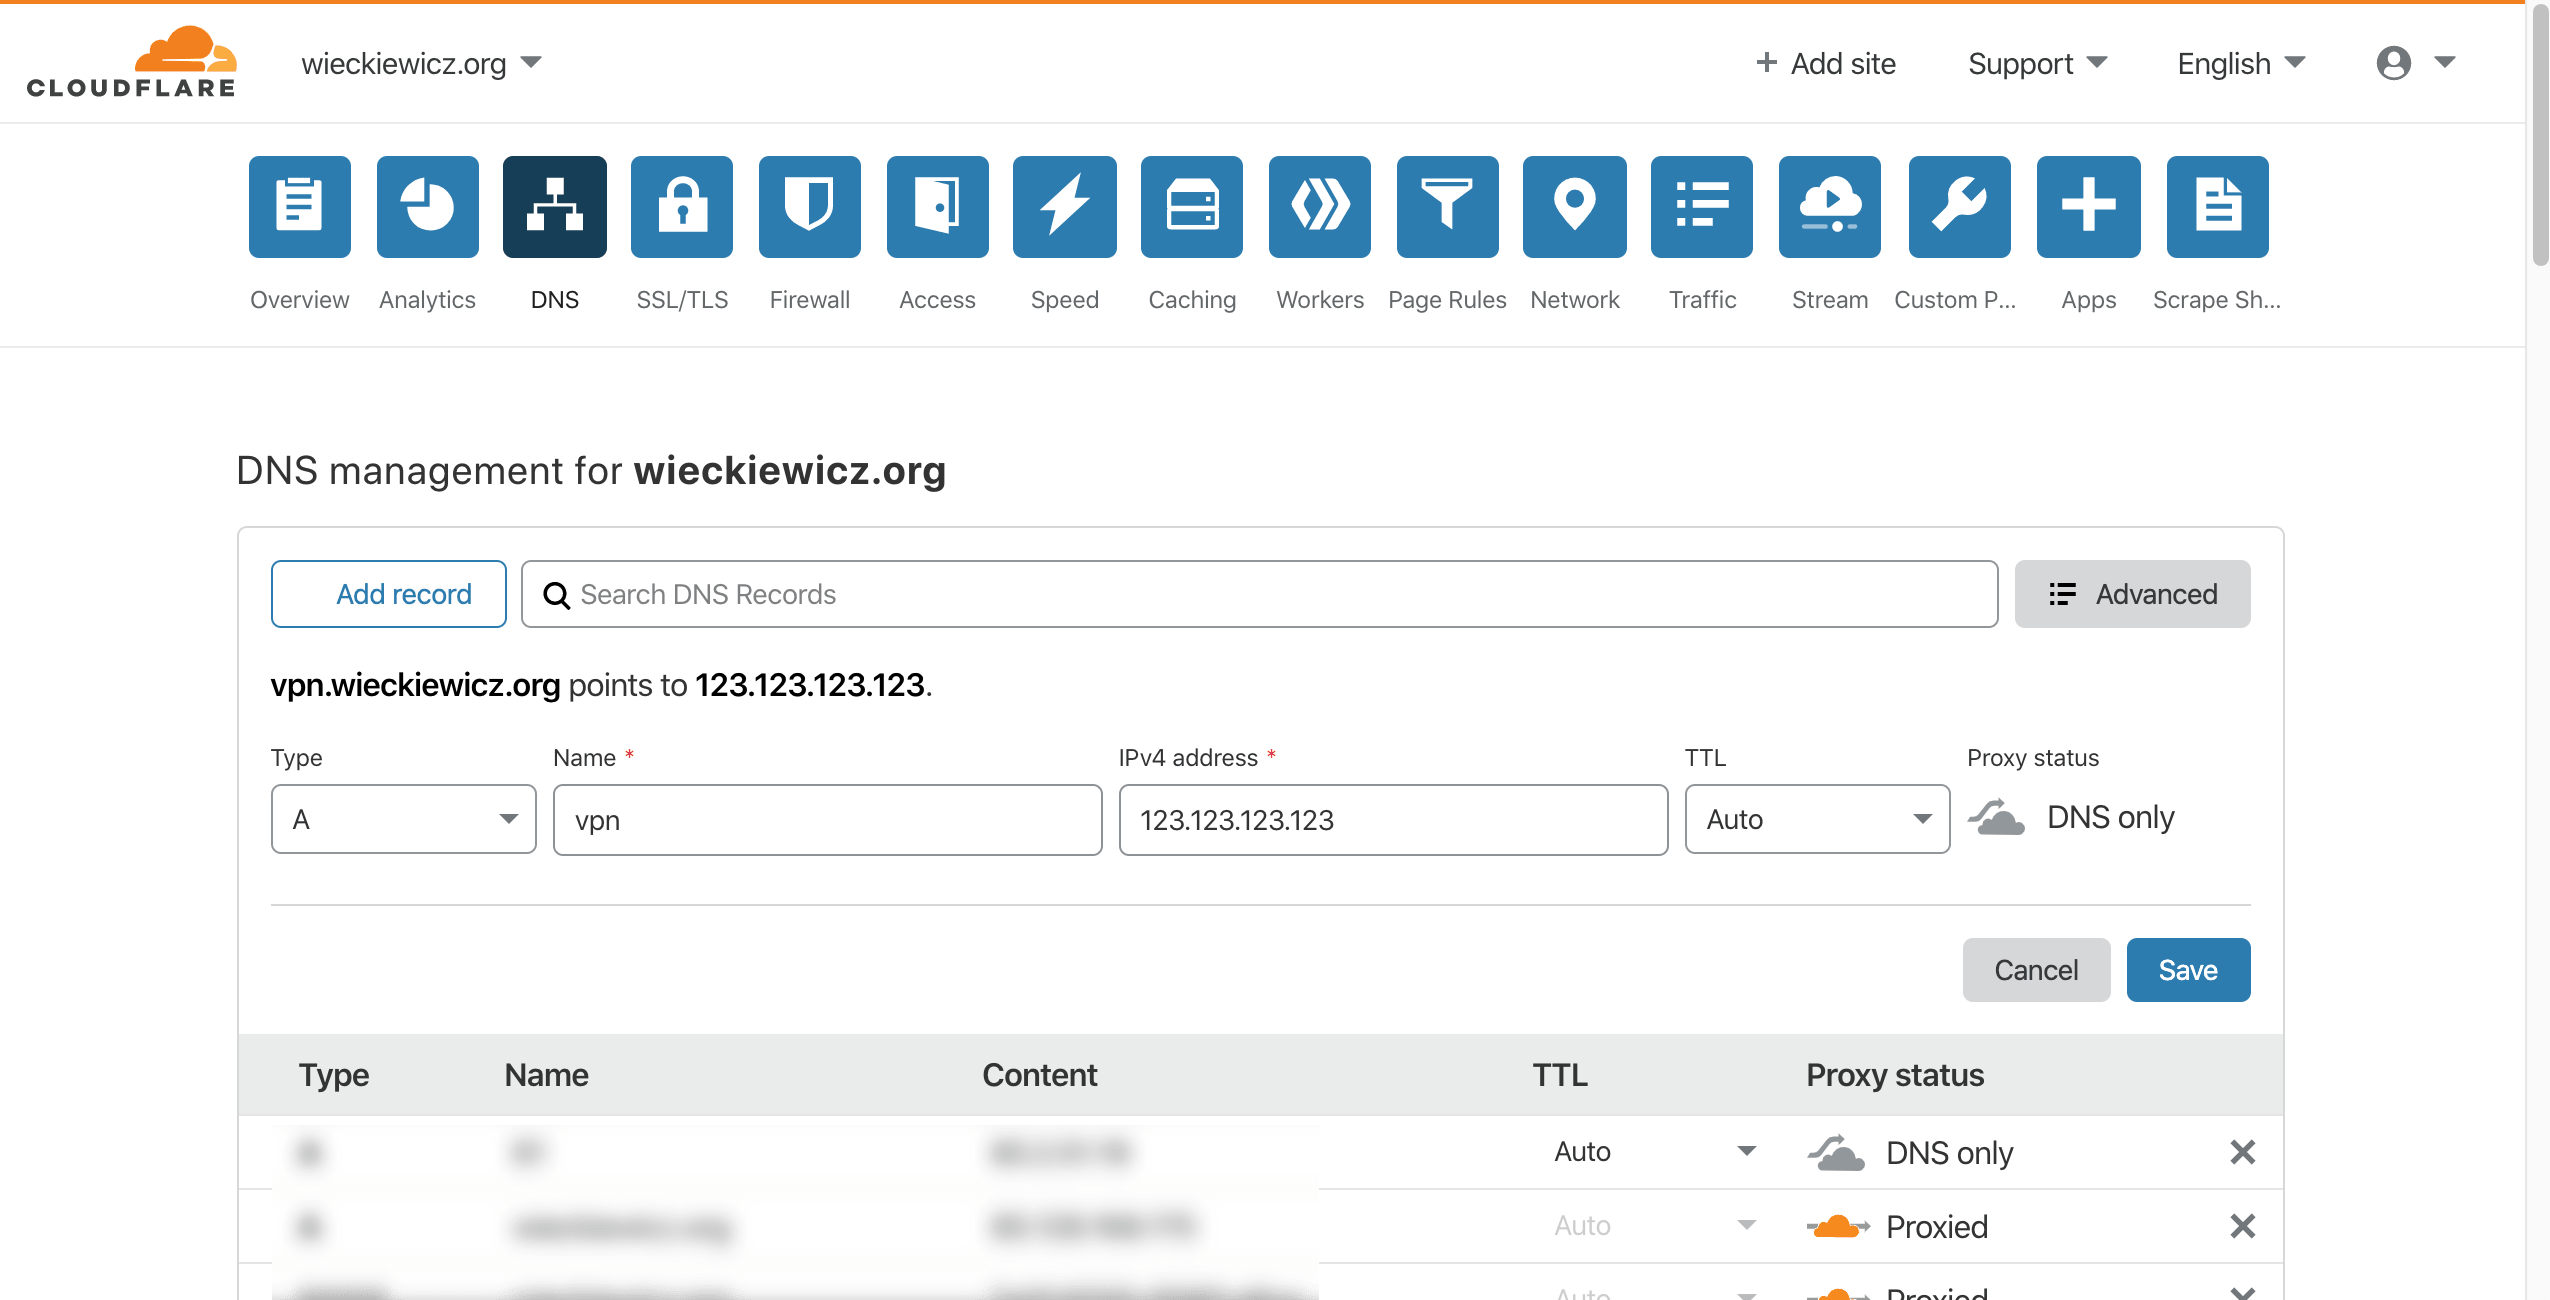Click the Name column header

(x=546, y=1075)
